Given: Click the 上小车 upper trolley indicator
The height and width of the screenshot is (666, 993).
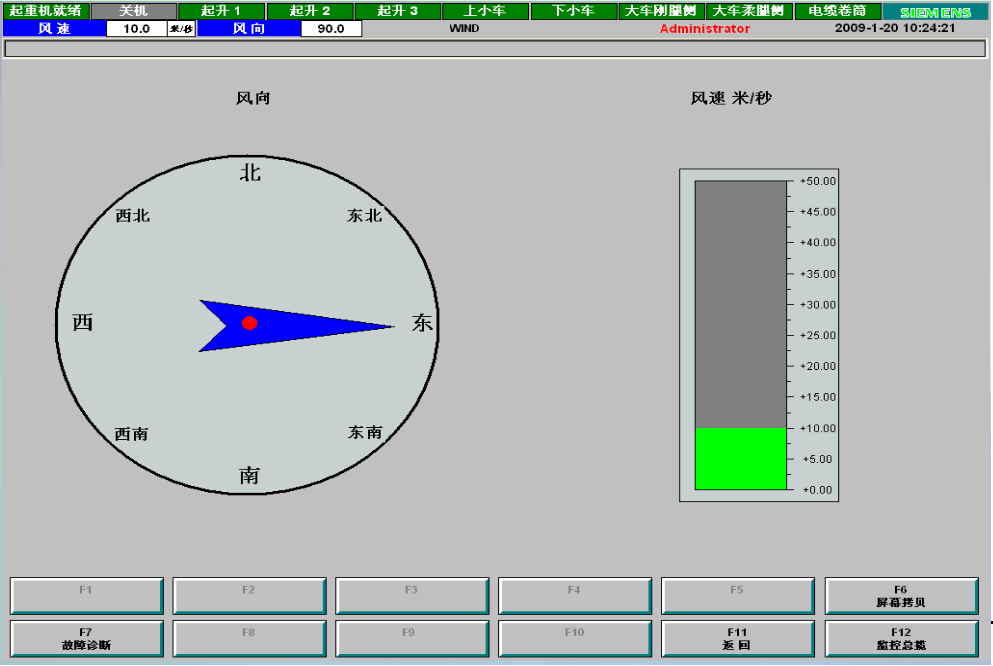Looking at the screenshot, I should [x=485, y=11].
